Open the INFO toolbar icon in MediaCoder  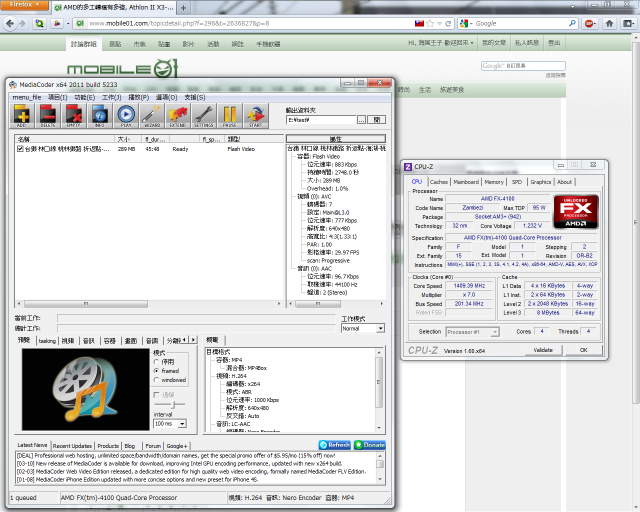point(100,116)
